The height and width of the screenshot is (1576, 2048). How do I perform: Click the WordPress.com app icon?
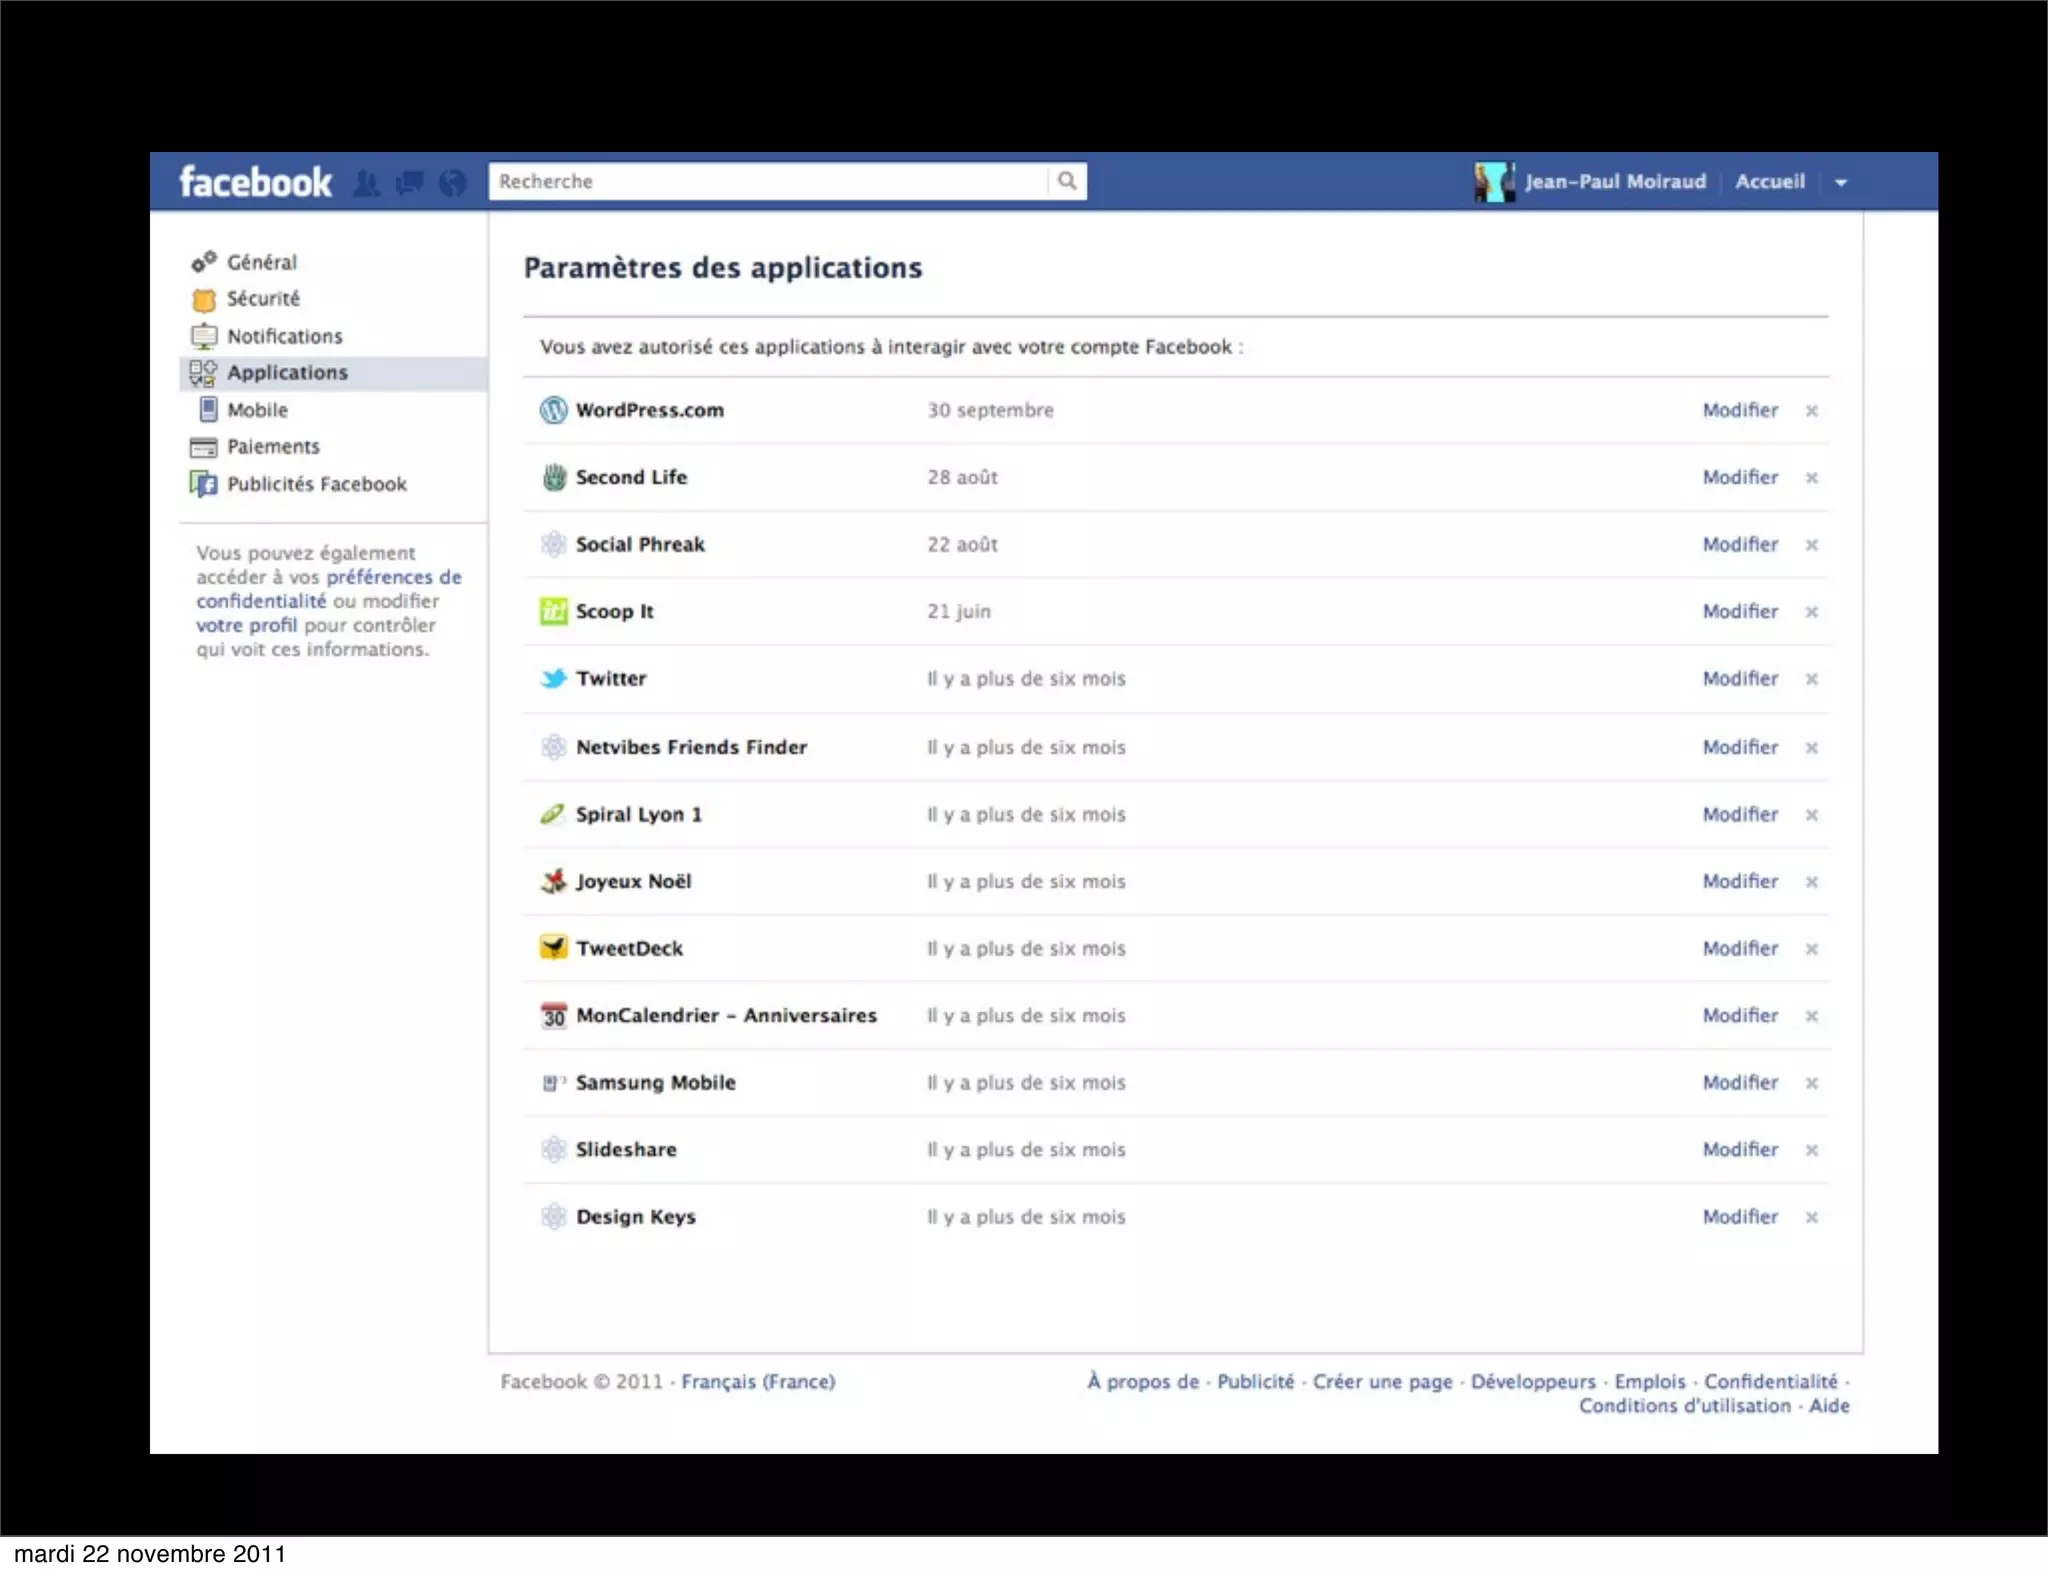553,410
